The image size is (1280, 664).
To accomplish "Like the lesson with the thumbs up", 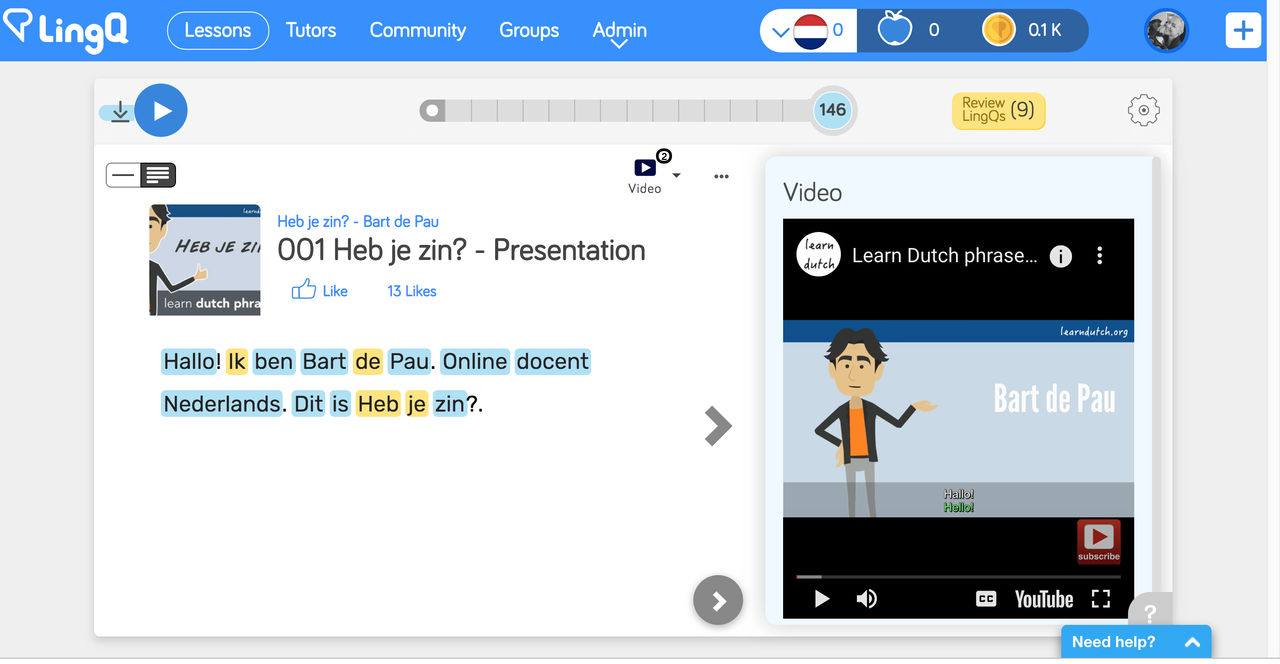I will point(304,290).
